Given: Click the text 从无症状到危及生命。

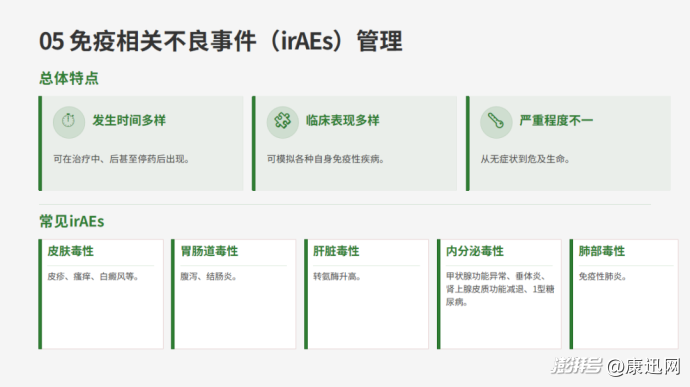Looking at the screenshot, I should 525,159.
